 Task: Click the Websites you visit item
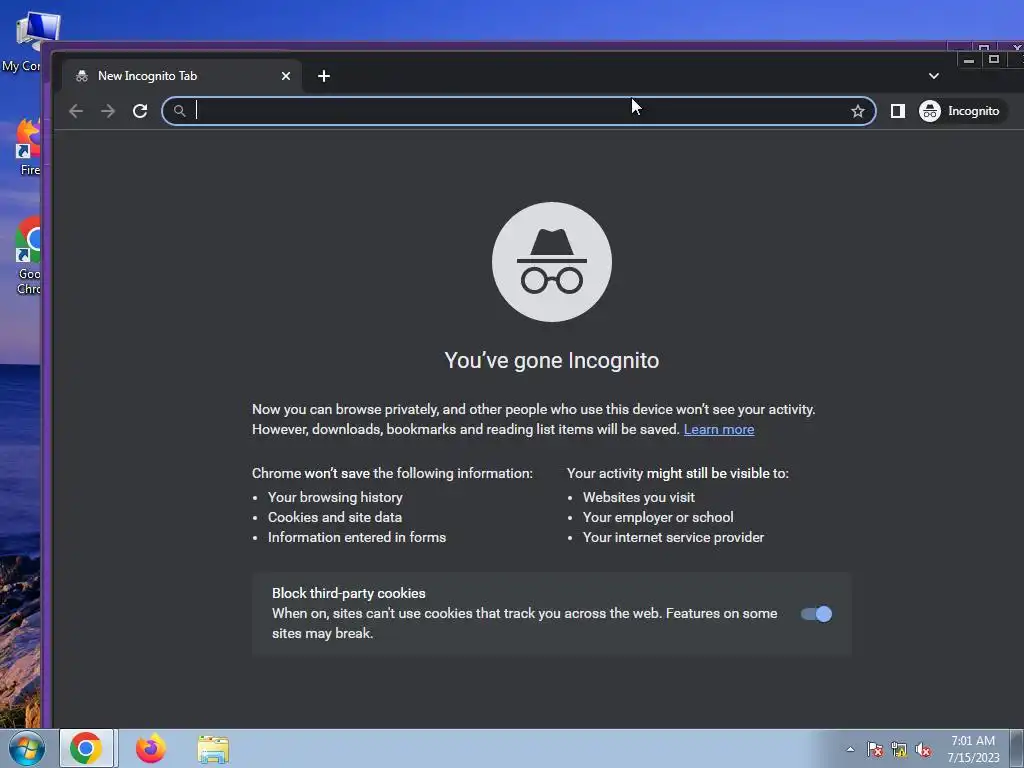pyautogui.click(x=639, y=497)
